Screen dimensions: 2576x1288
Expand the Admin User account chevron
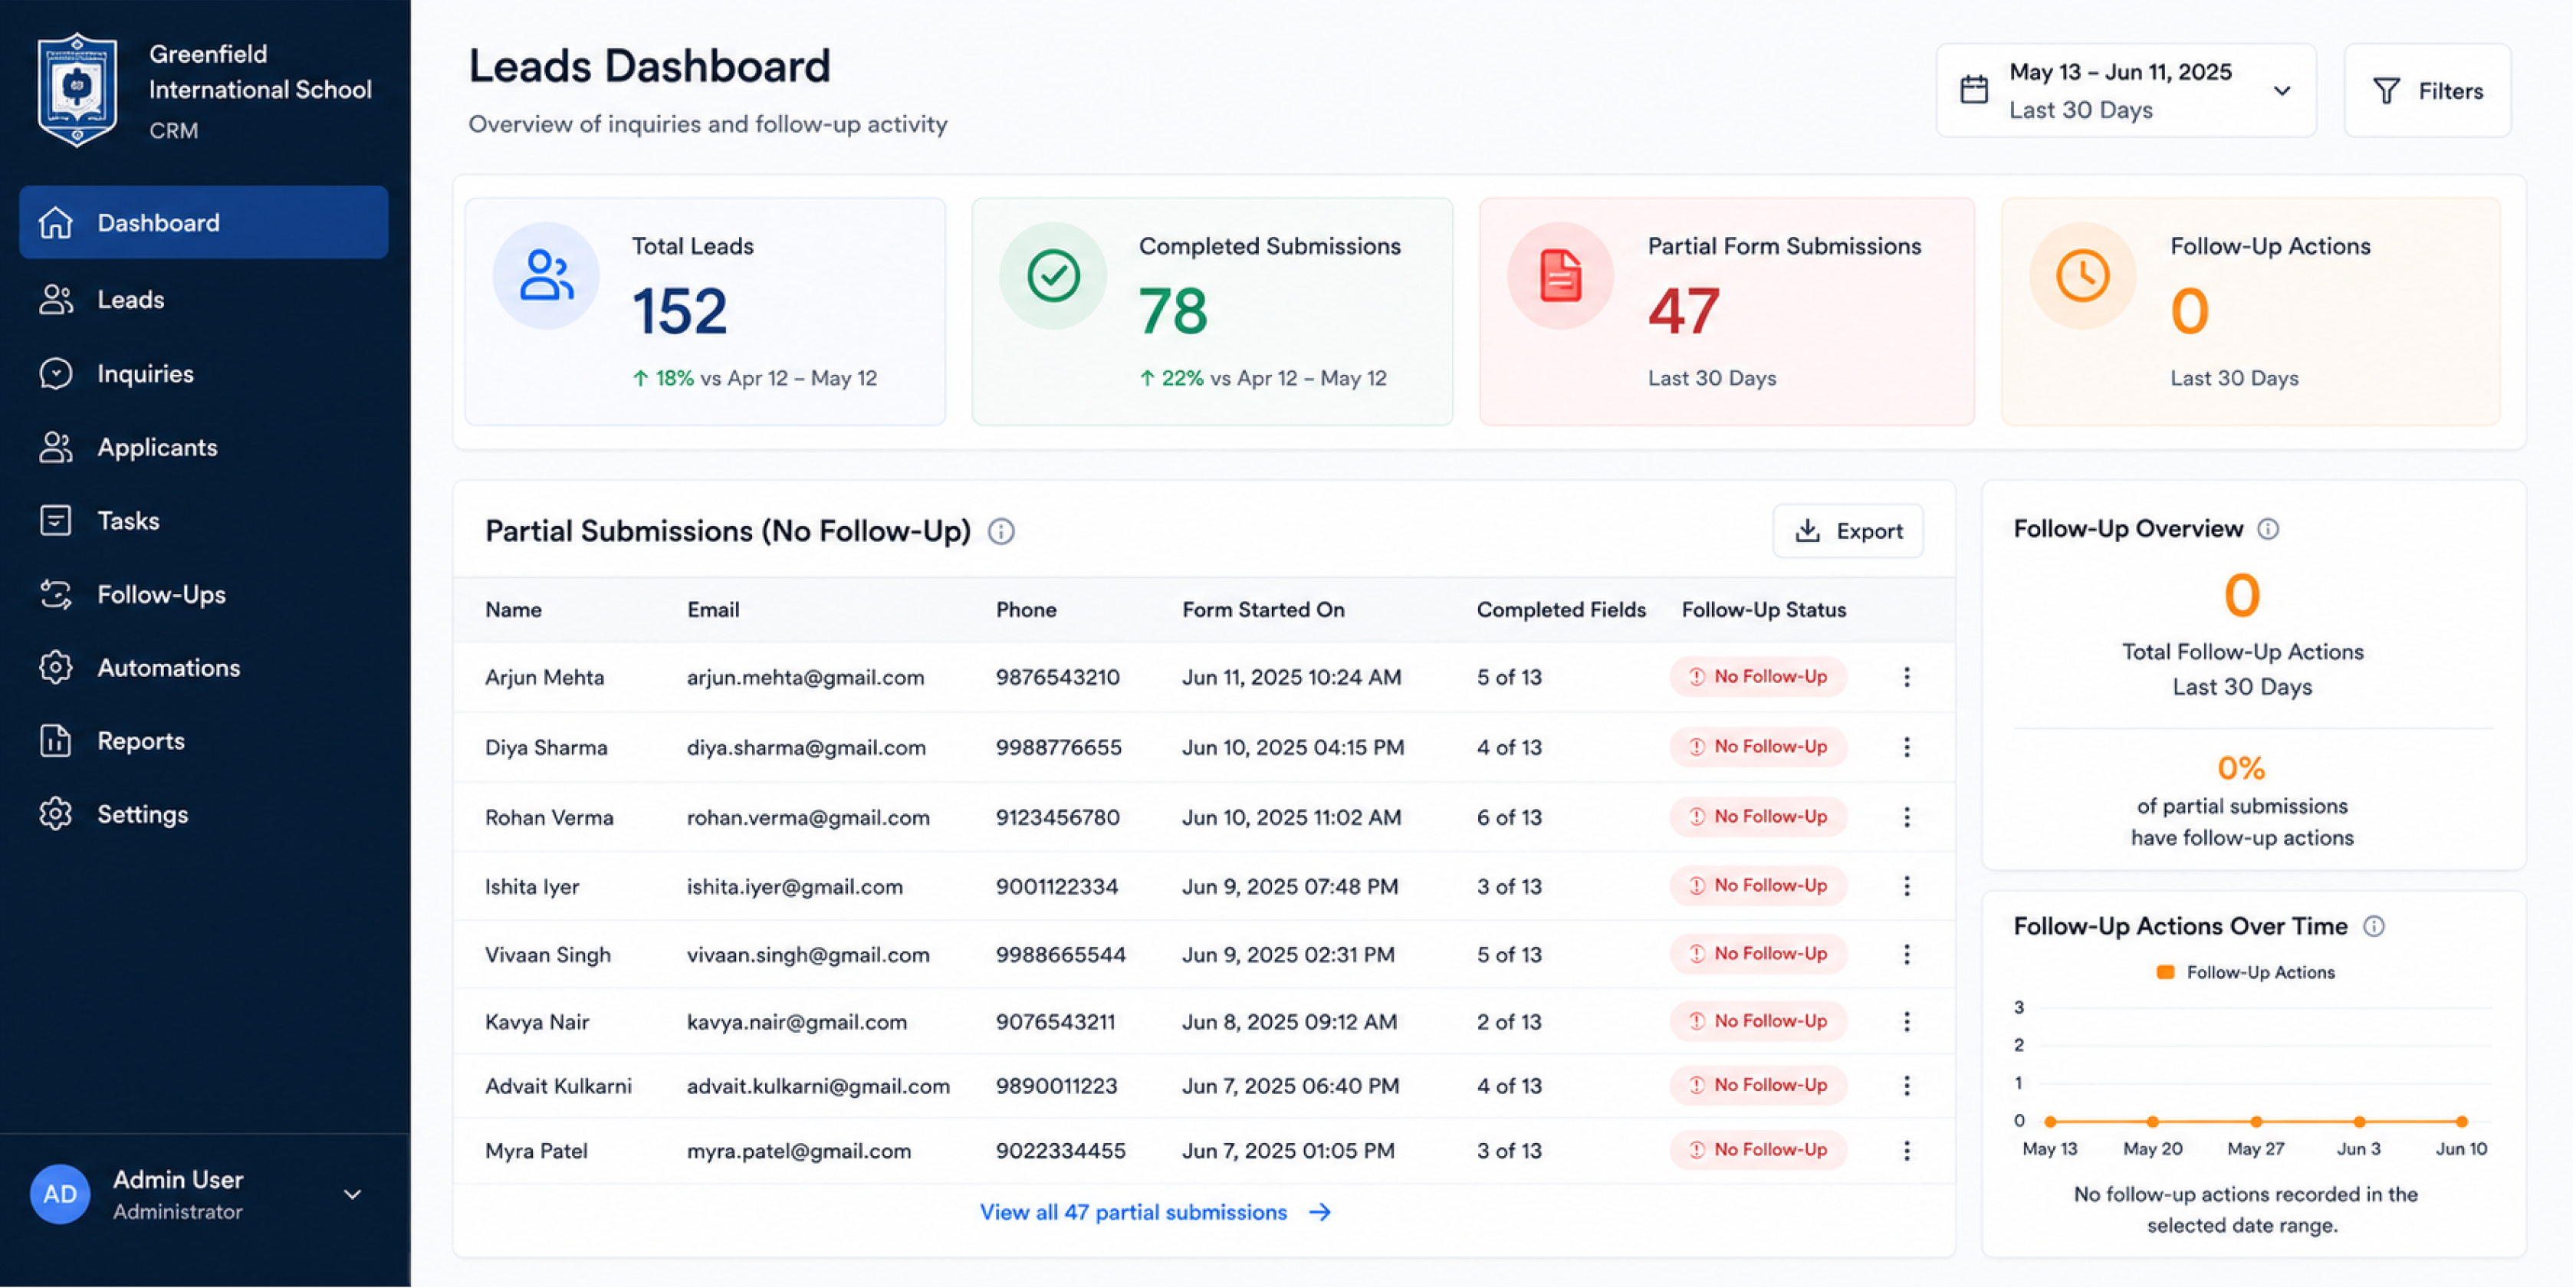pyautogui.click(x=352, y=1194)
